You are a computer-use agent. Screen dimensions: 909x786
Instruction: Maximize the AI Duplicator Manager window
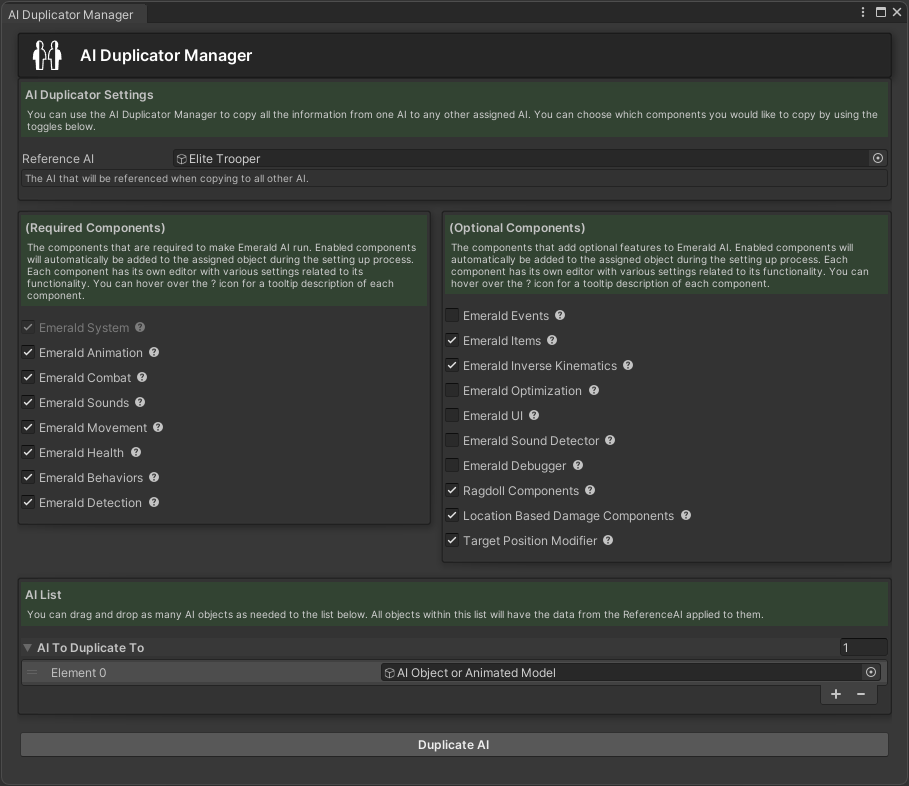(881, 12)
